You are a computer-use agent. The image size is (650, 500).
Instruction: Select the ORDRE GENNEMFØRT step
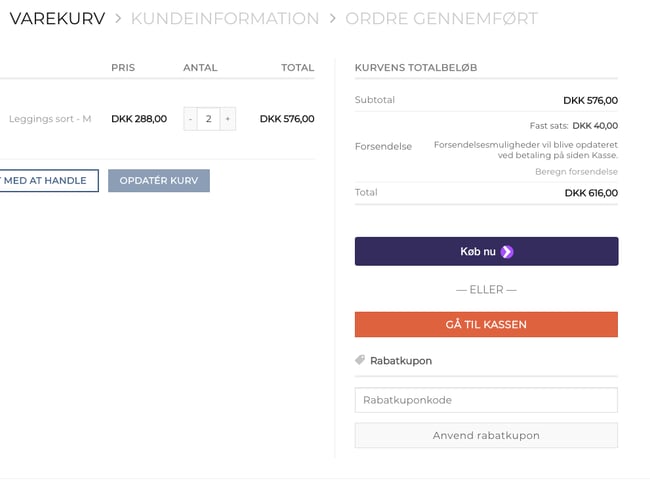pos(441,19)
